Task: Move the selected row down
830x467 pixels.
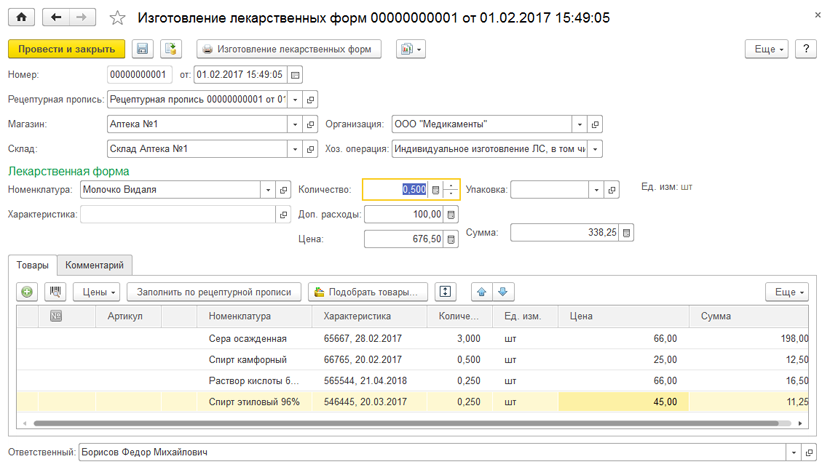Action: [x=504, y=292]
